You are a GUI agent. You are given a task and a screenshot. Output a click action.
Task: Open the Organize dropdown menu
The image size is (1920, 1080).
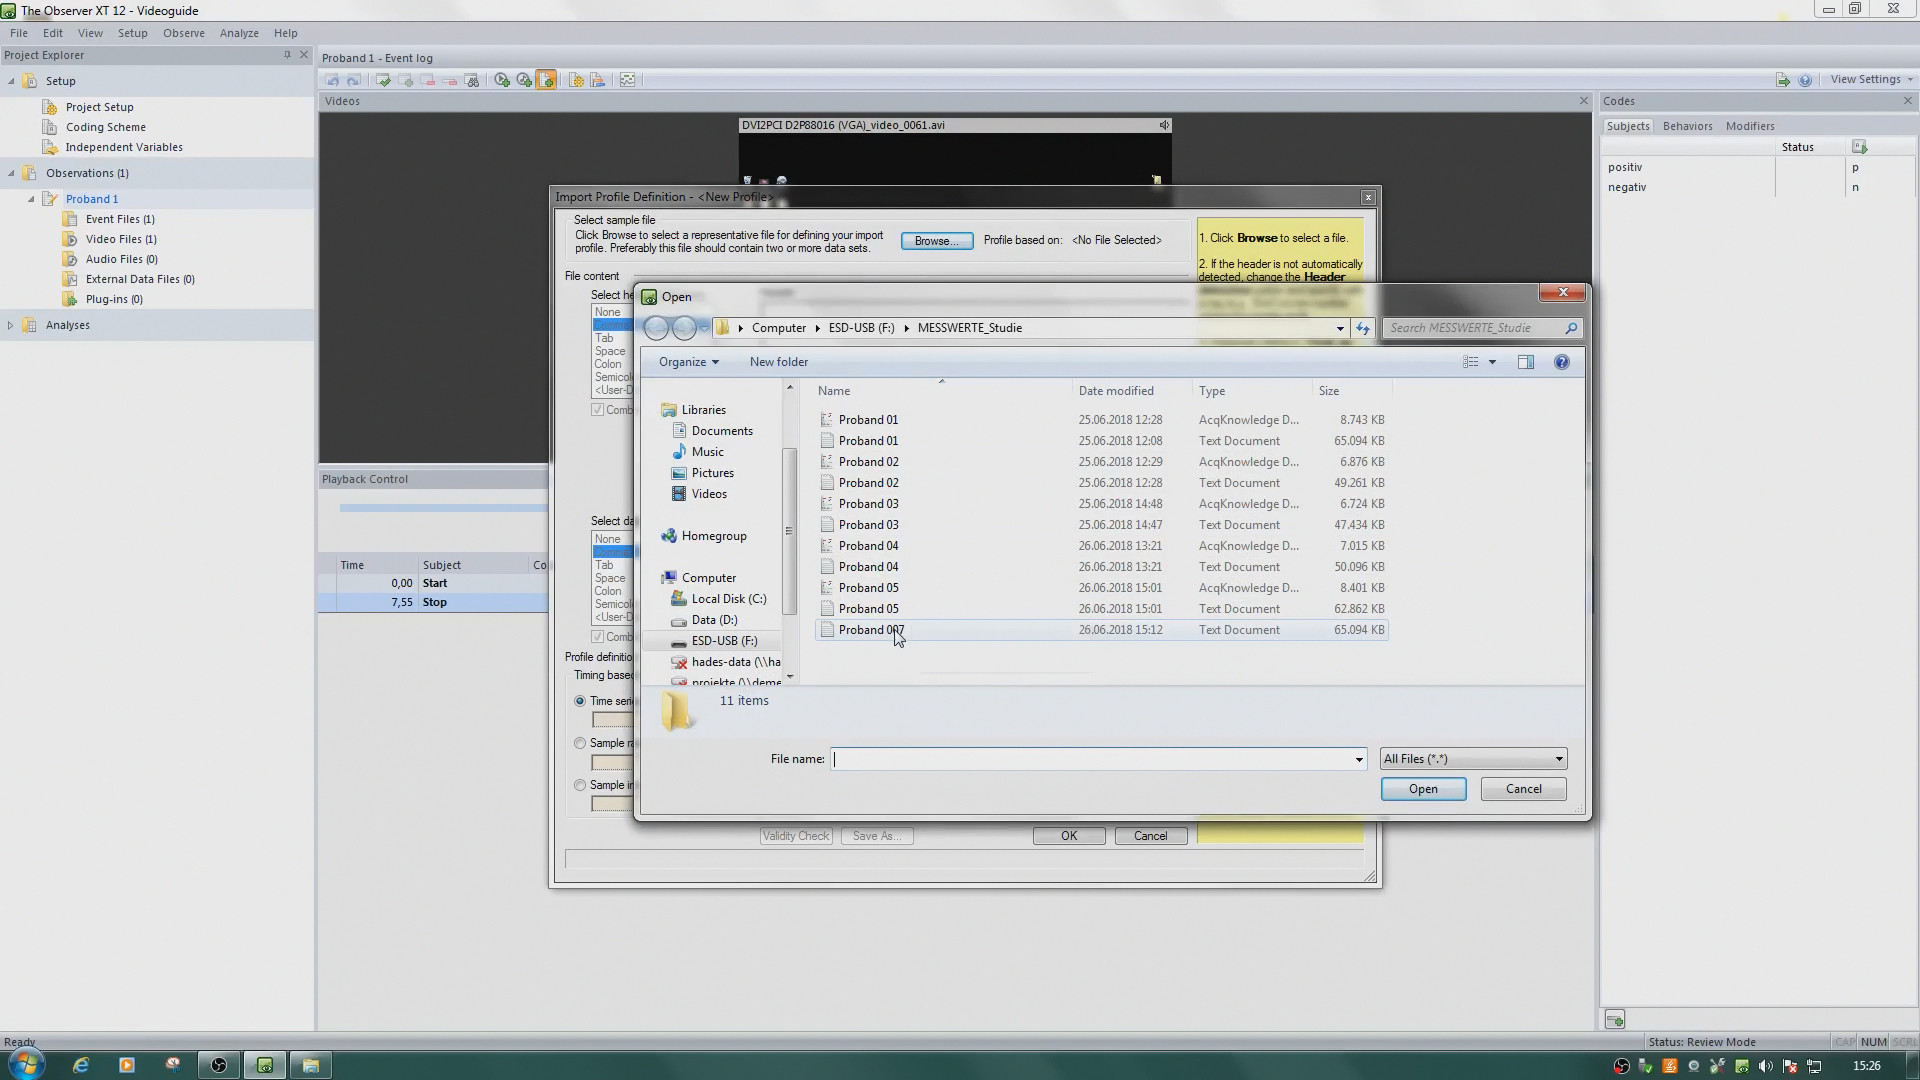688,362
